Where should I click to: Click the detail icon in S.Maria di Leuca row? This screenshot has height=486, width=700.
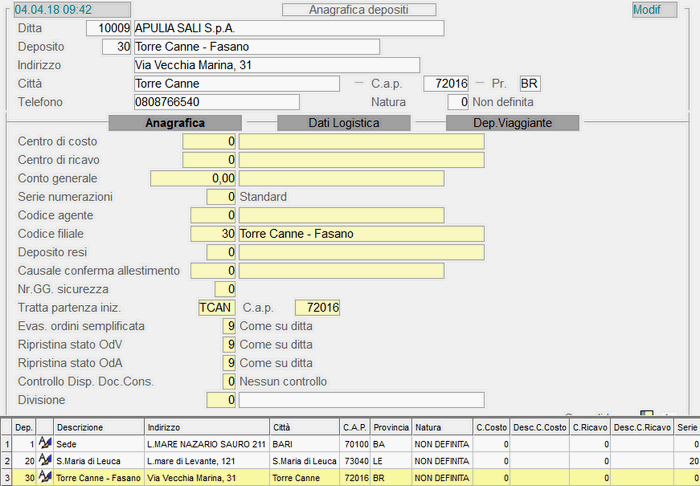click(45, 461)
